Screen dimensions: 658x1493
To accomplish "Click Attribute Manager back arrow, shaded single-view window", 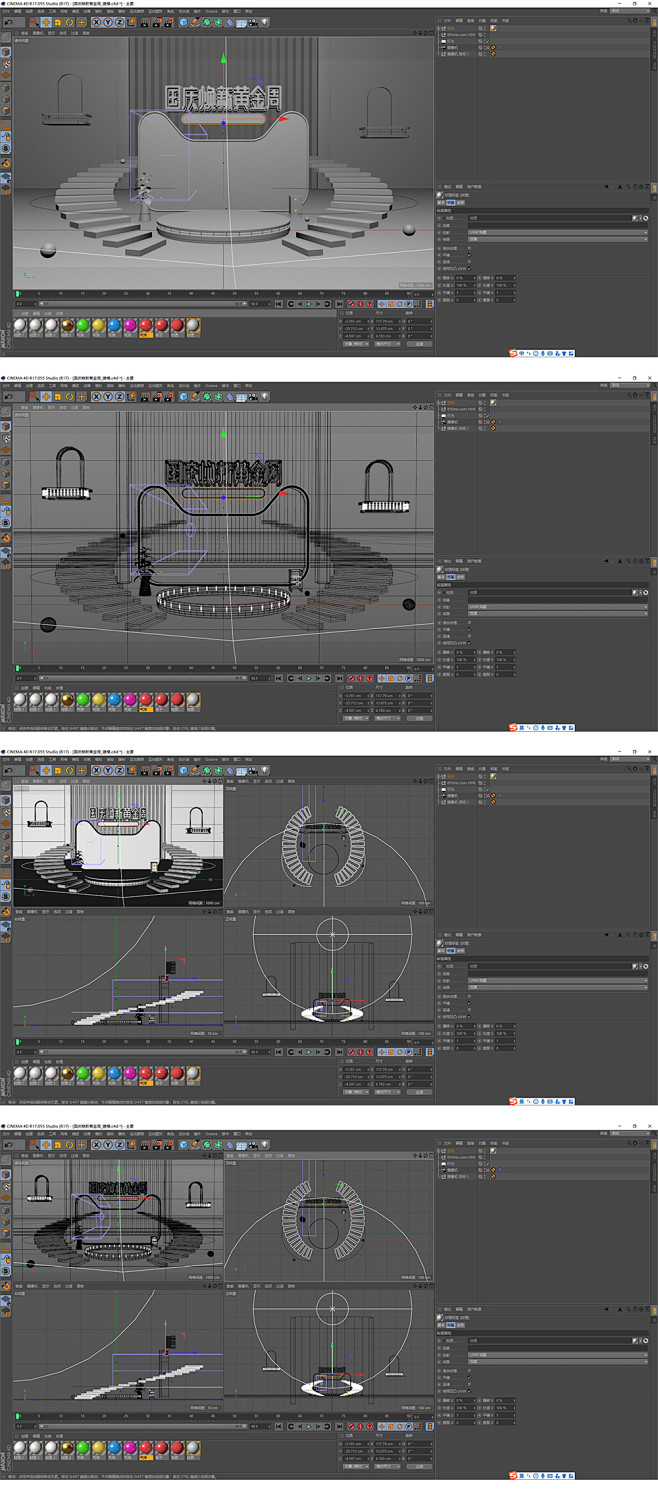I will [606, 187].
